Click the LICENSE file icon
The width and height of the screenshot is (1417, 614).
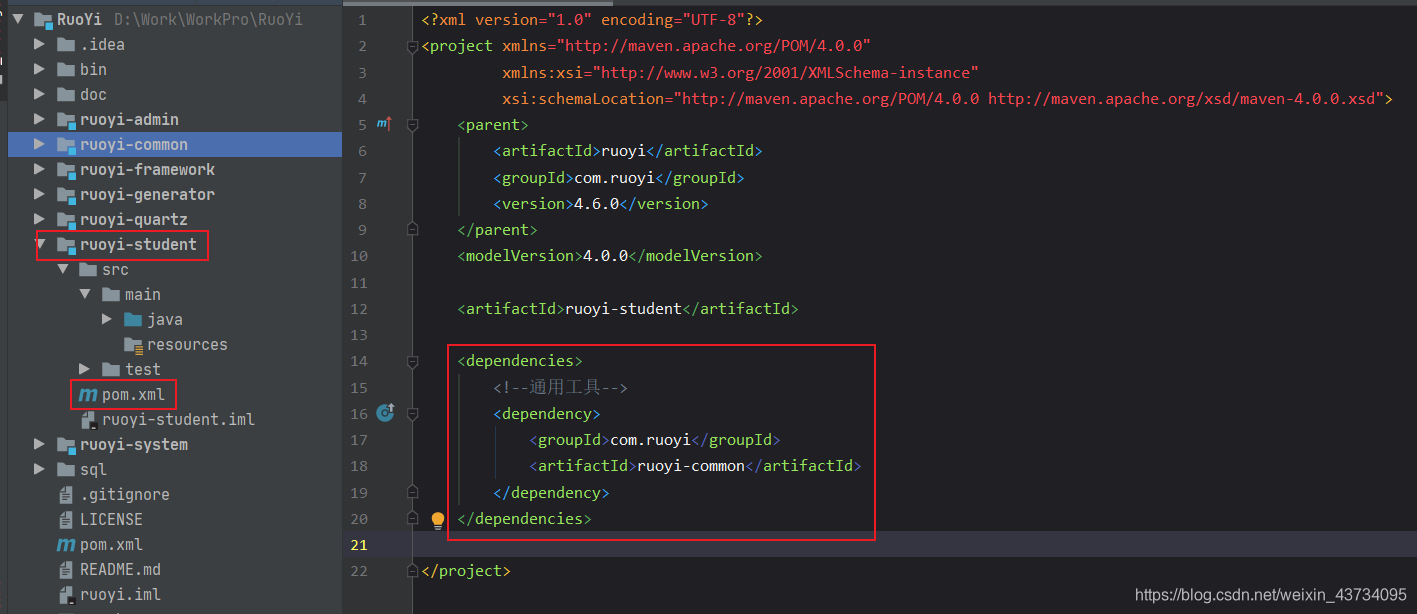pos(67,519)
